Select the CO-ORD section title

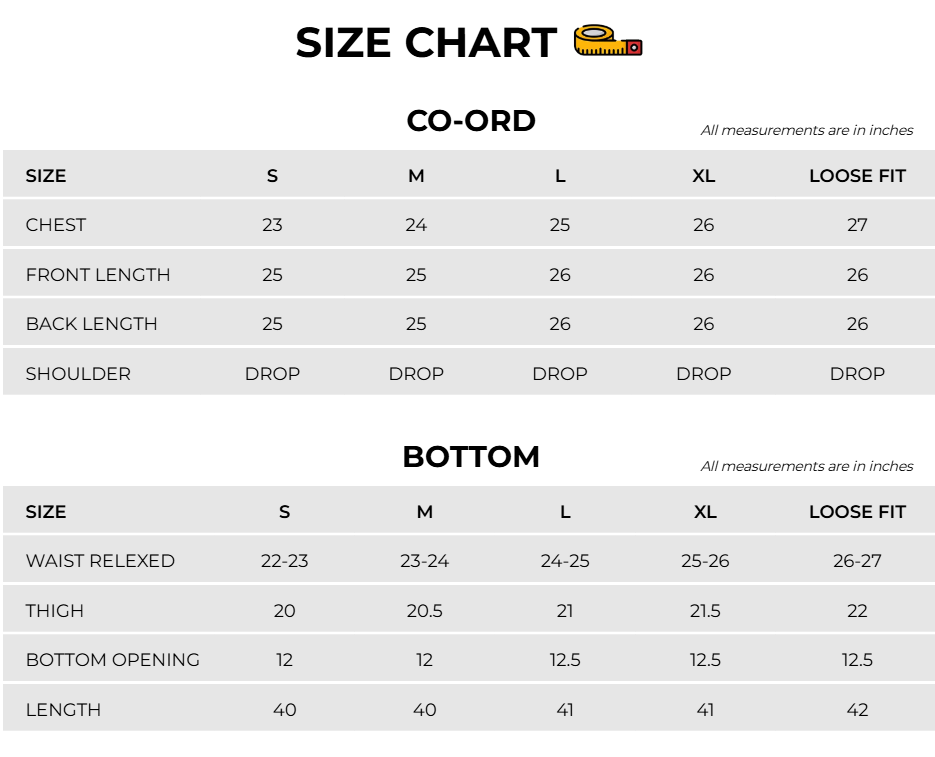470,121
